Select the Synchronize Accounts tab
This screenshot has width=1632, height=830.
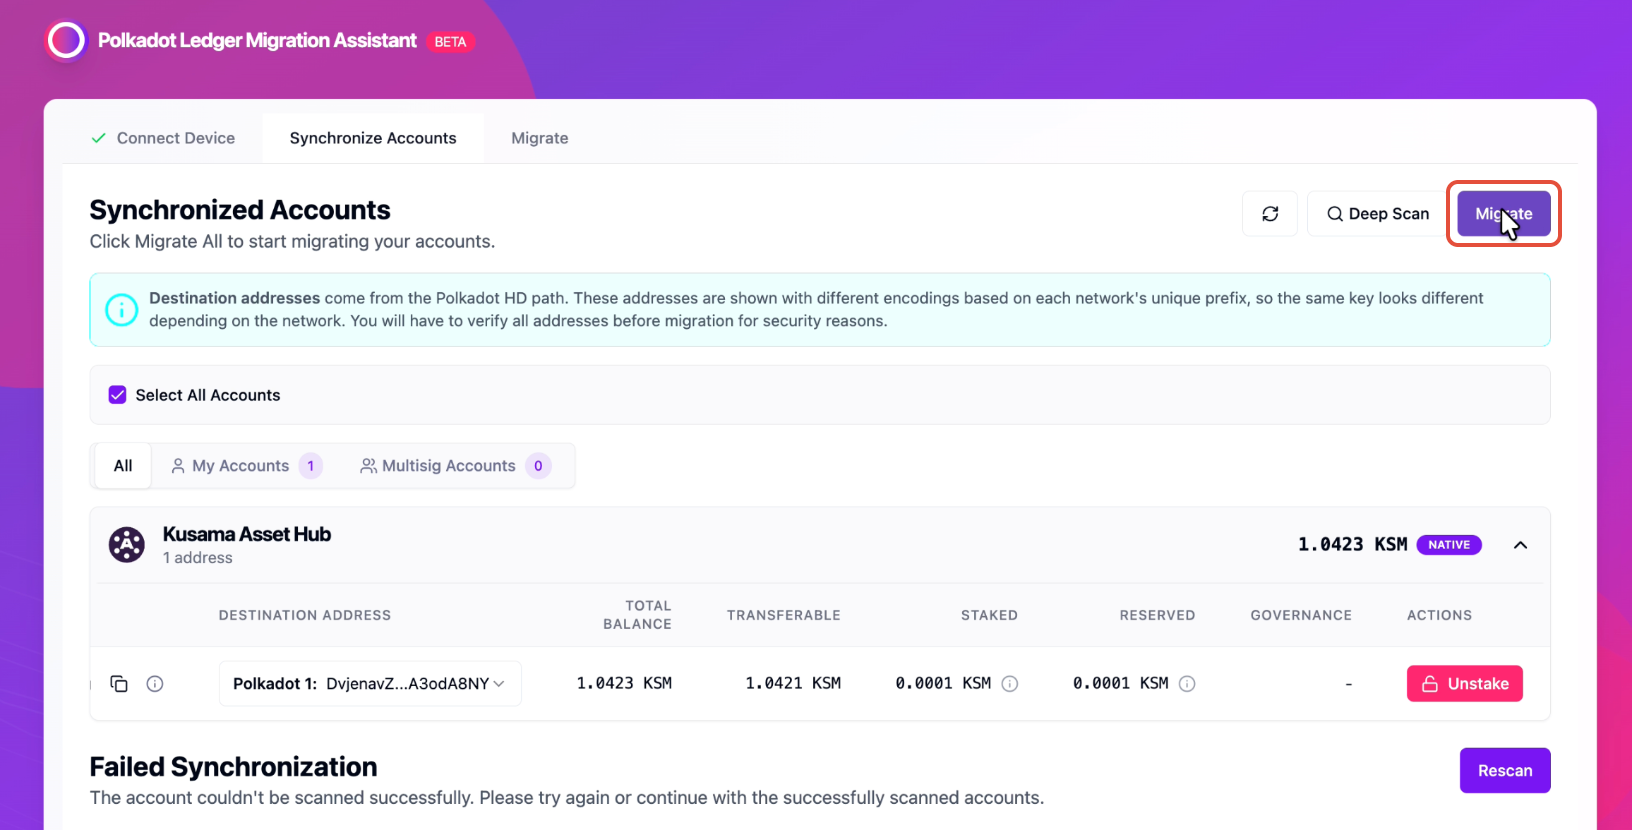(x=373, y=138)
